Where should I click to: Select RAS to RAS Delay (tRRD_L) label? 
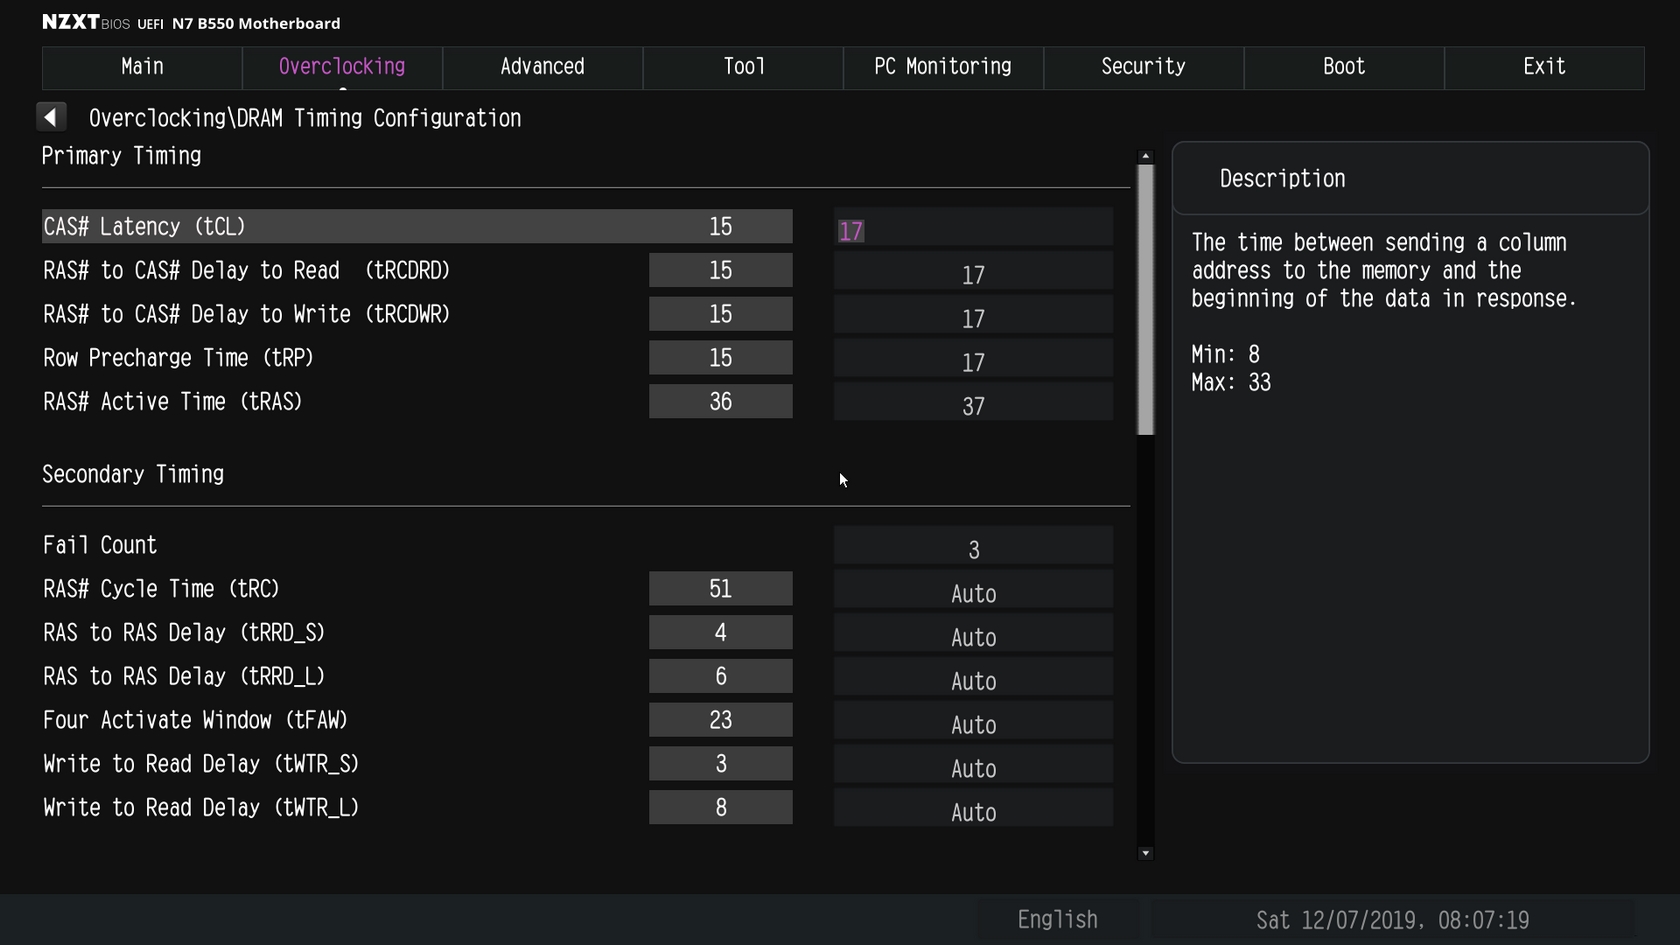tap(184, 677)
